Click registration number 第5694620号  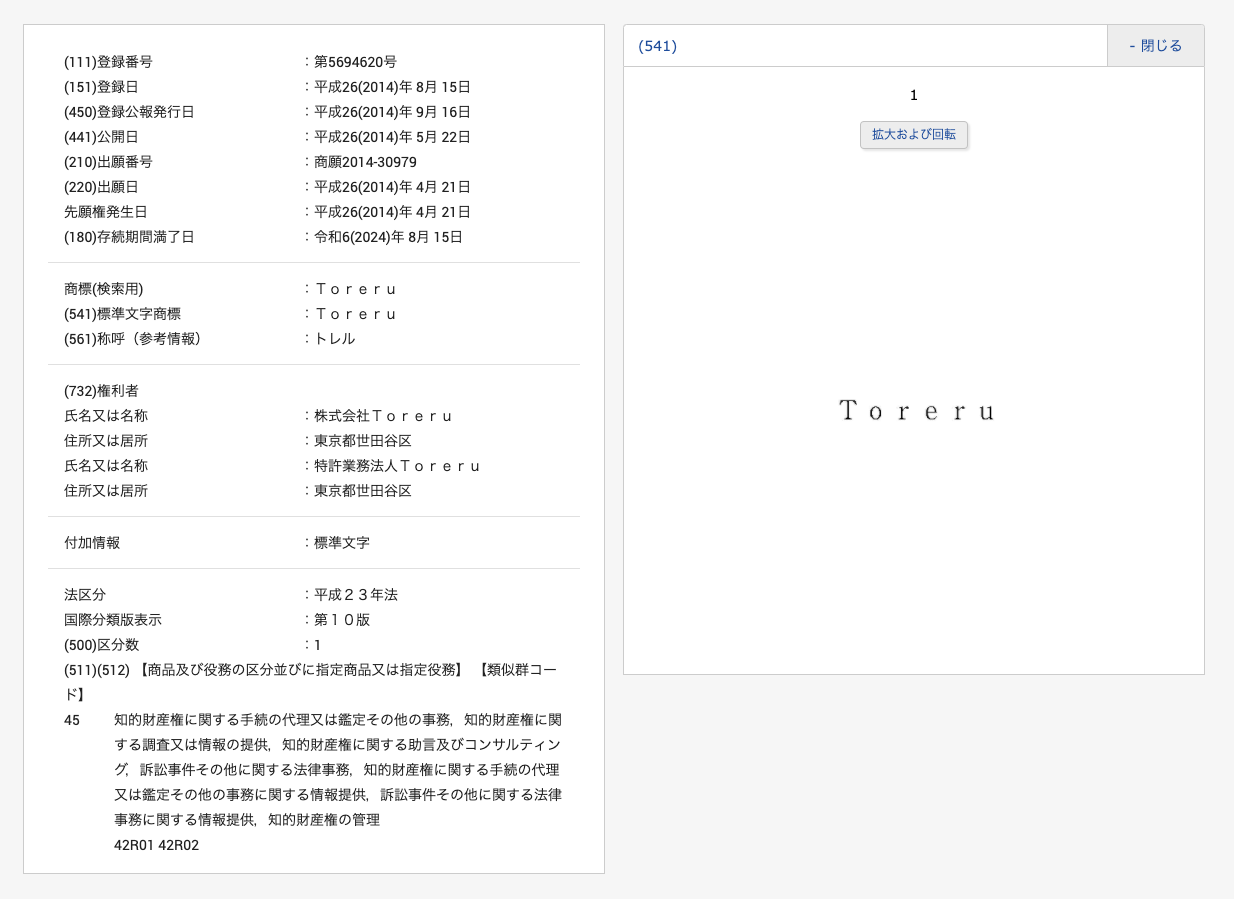coord(355,62)
